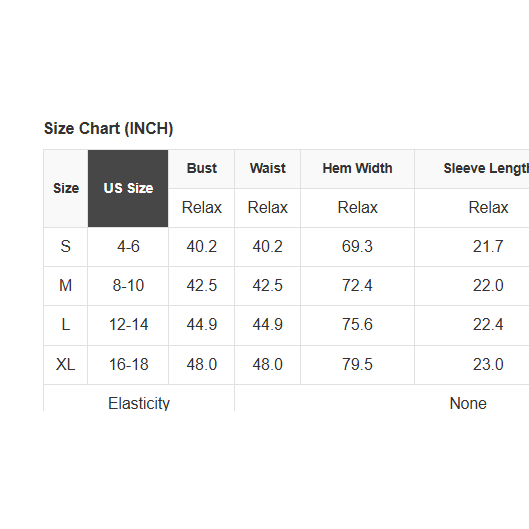Click the US size 12-14 cell
This screenshot has width=529, height=529.
[128, 325]
